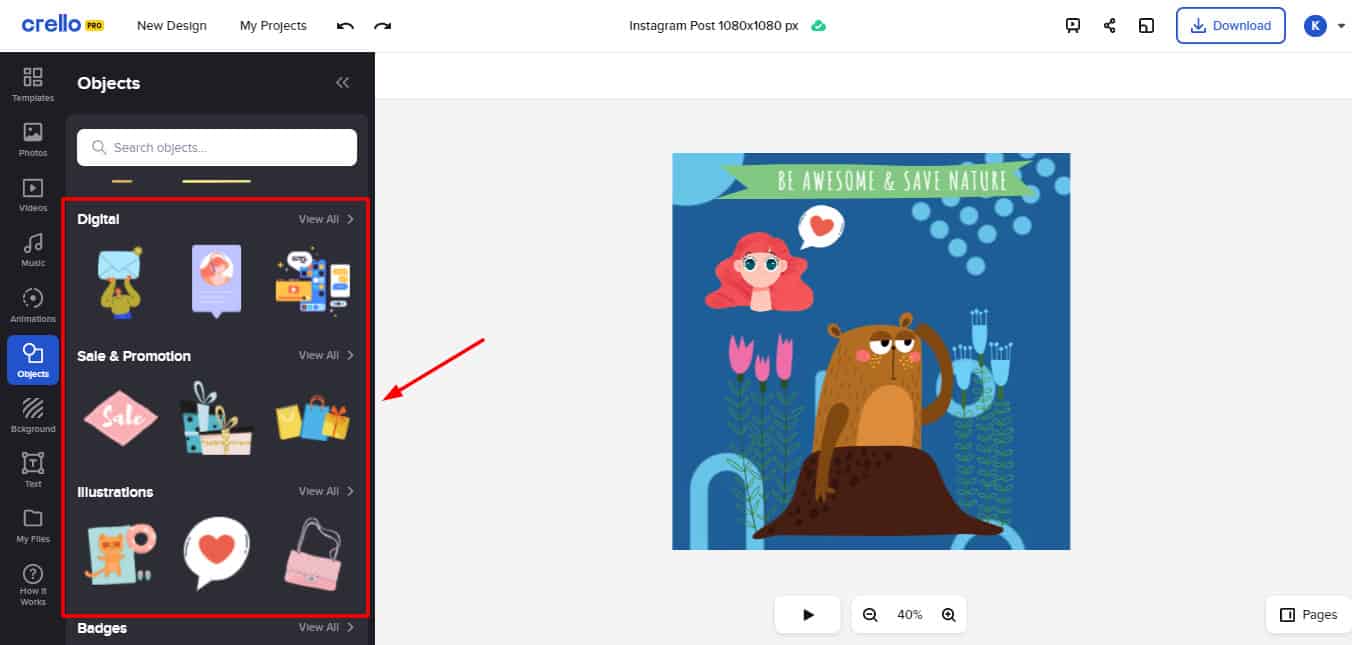This screenshot has height=645, width=1352.
Task: Click the undo arrow icon
Action: 345,26
